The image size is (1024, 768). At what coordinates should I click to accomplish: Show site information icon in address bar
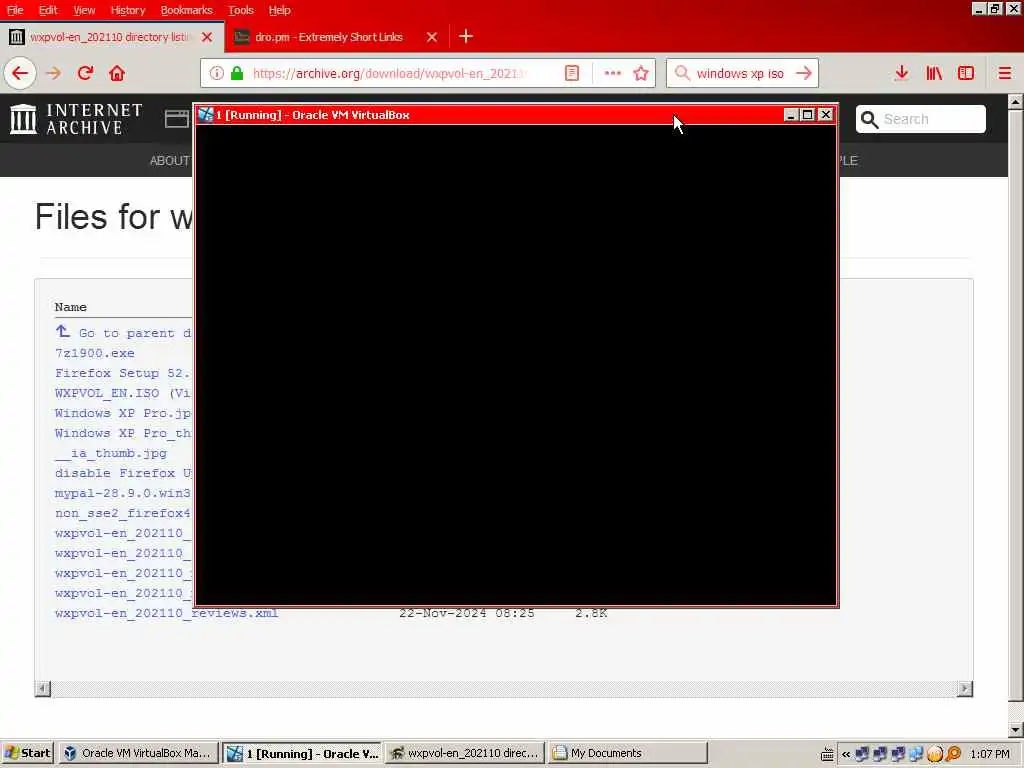(x=216, y=73)
